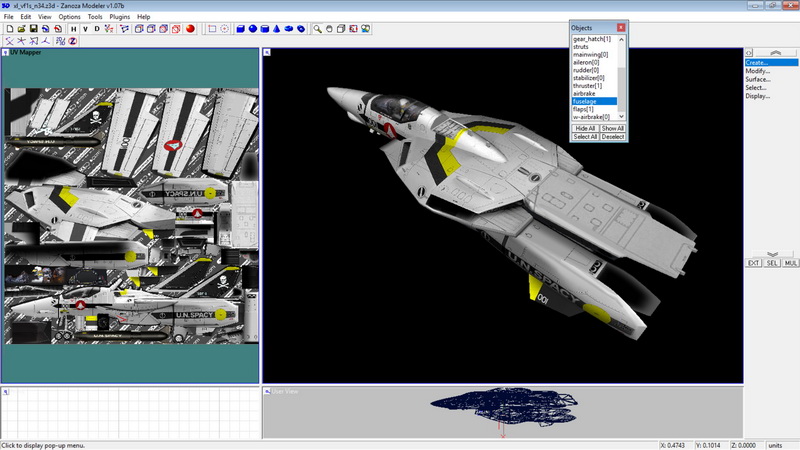The width and height of the screenshot is (800, 450).
Task: Create a torus primitive
Action: pos(289,29)
